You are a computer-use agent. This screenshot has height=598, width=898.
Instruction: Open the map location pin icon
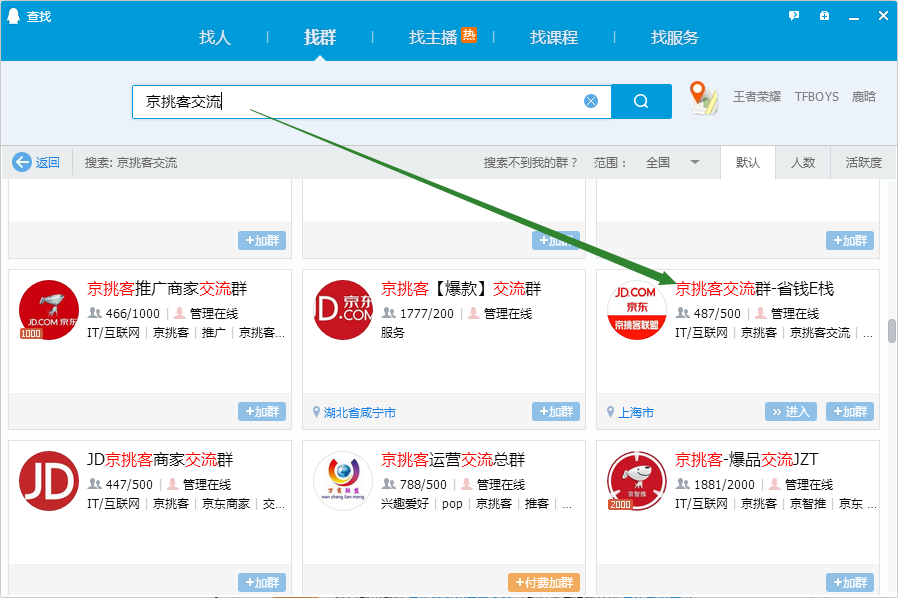pos(703,97)
